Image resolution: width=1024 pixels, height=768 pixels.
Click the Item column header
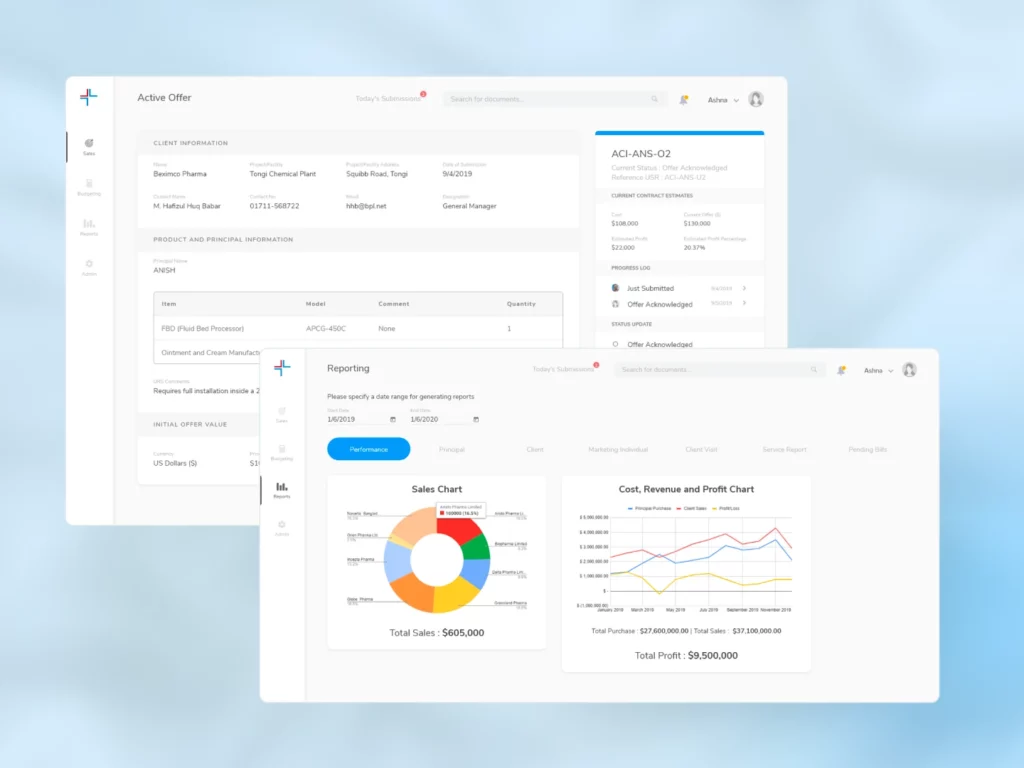click(x=168, y=304)
